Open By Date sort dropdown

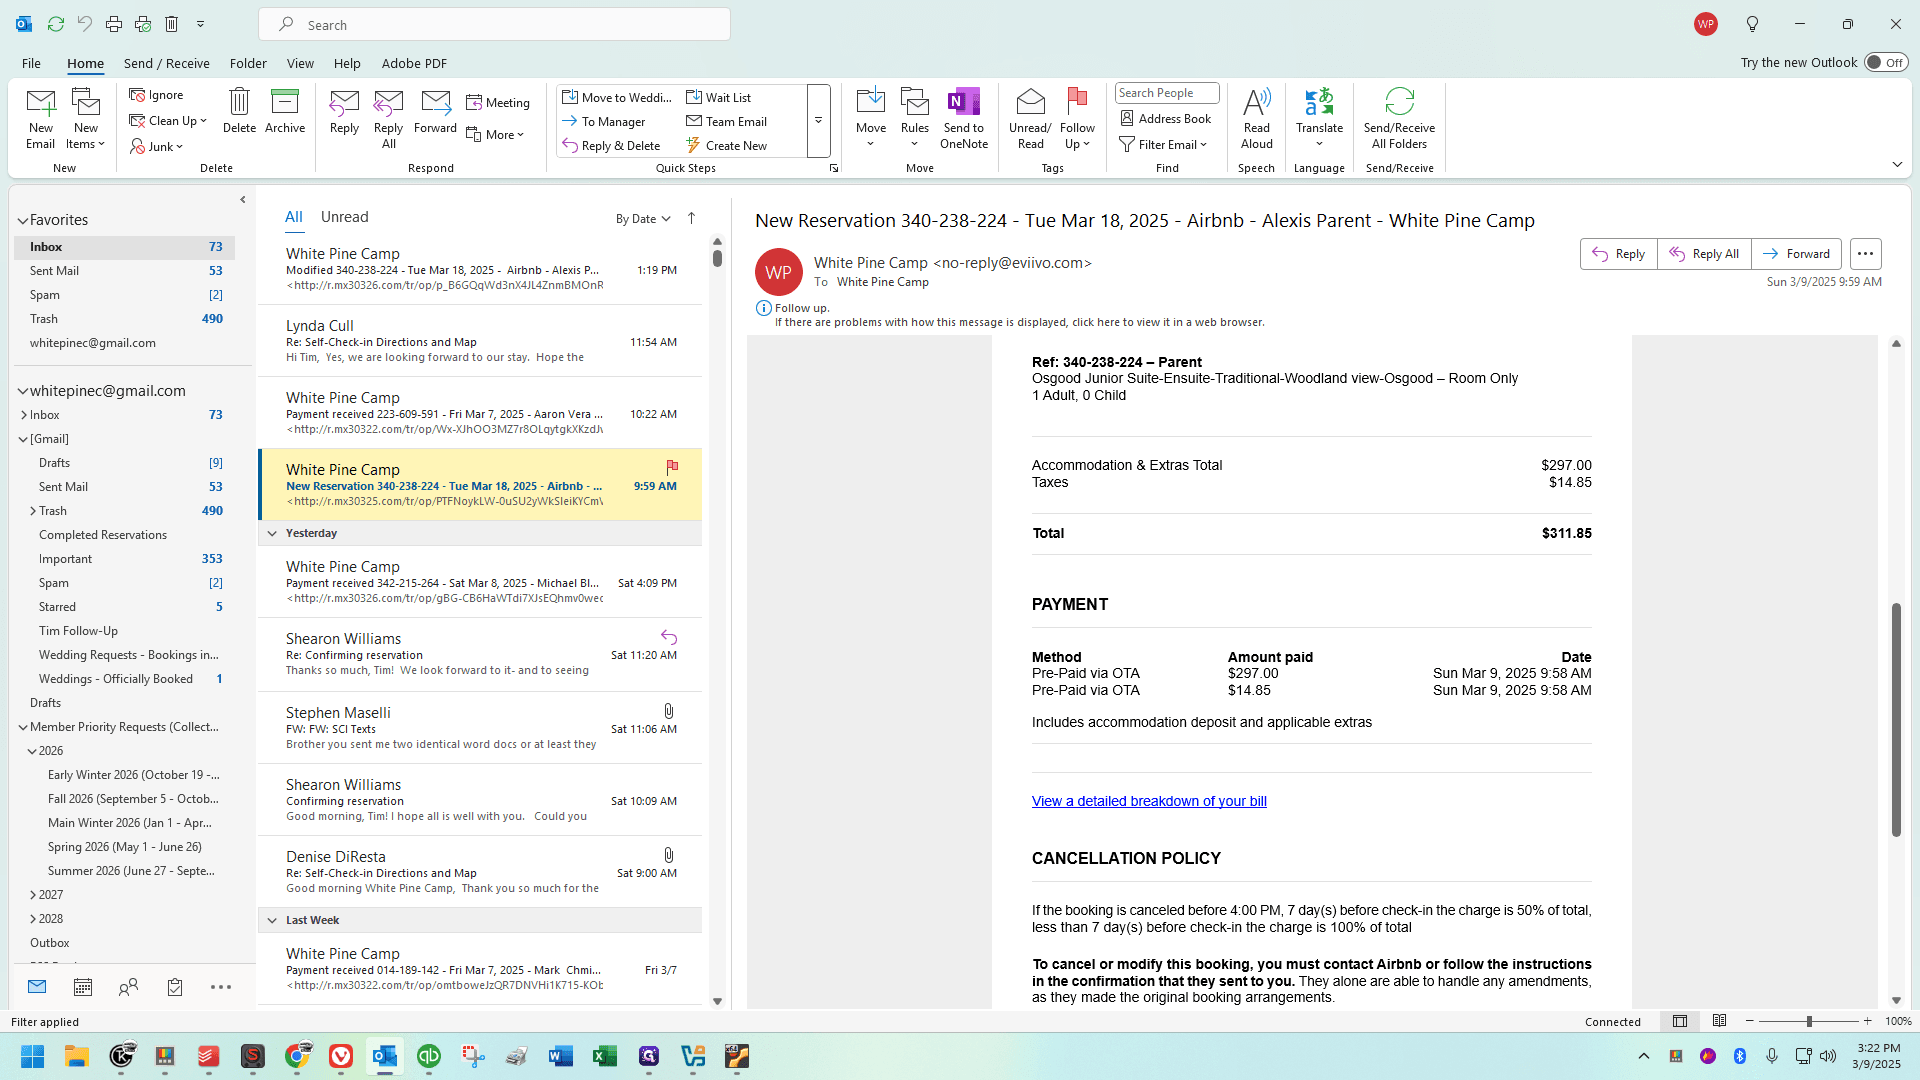click(643, 219)
